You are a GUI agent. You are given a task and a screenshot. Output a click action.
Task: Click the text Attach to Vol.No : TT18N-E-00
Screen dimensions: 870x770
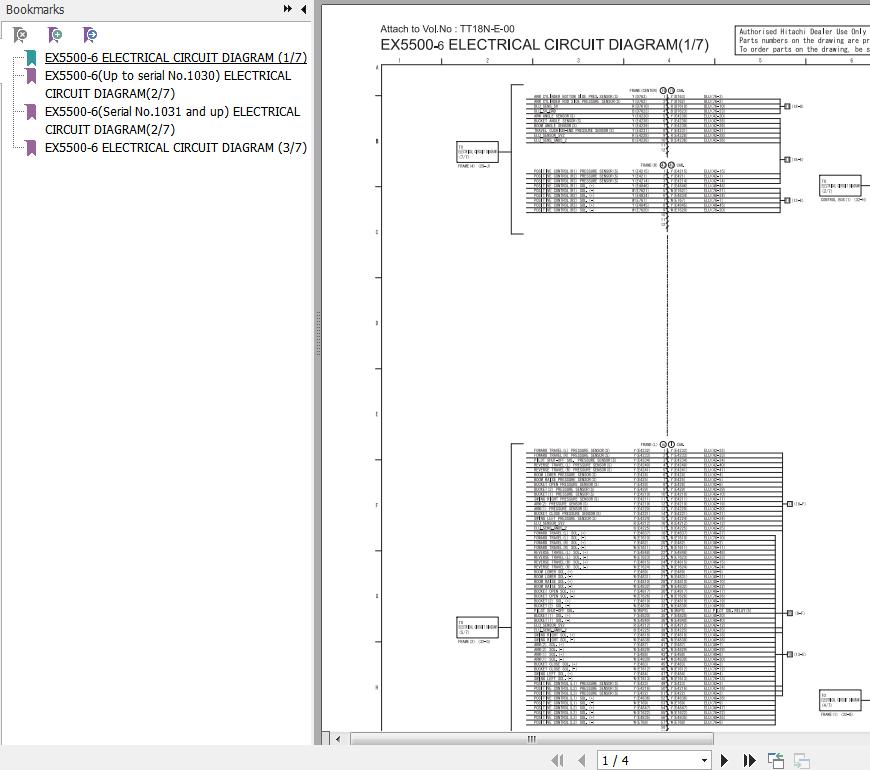click(447, 29)
